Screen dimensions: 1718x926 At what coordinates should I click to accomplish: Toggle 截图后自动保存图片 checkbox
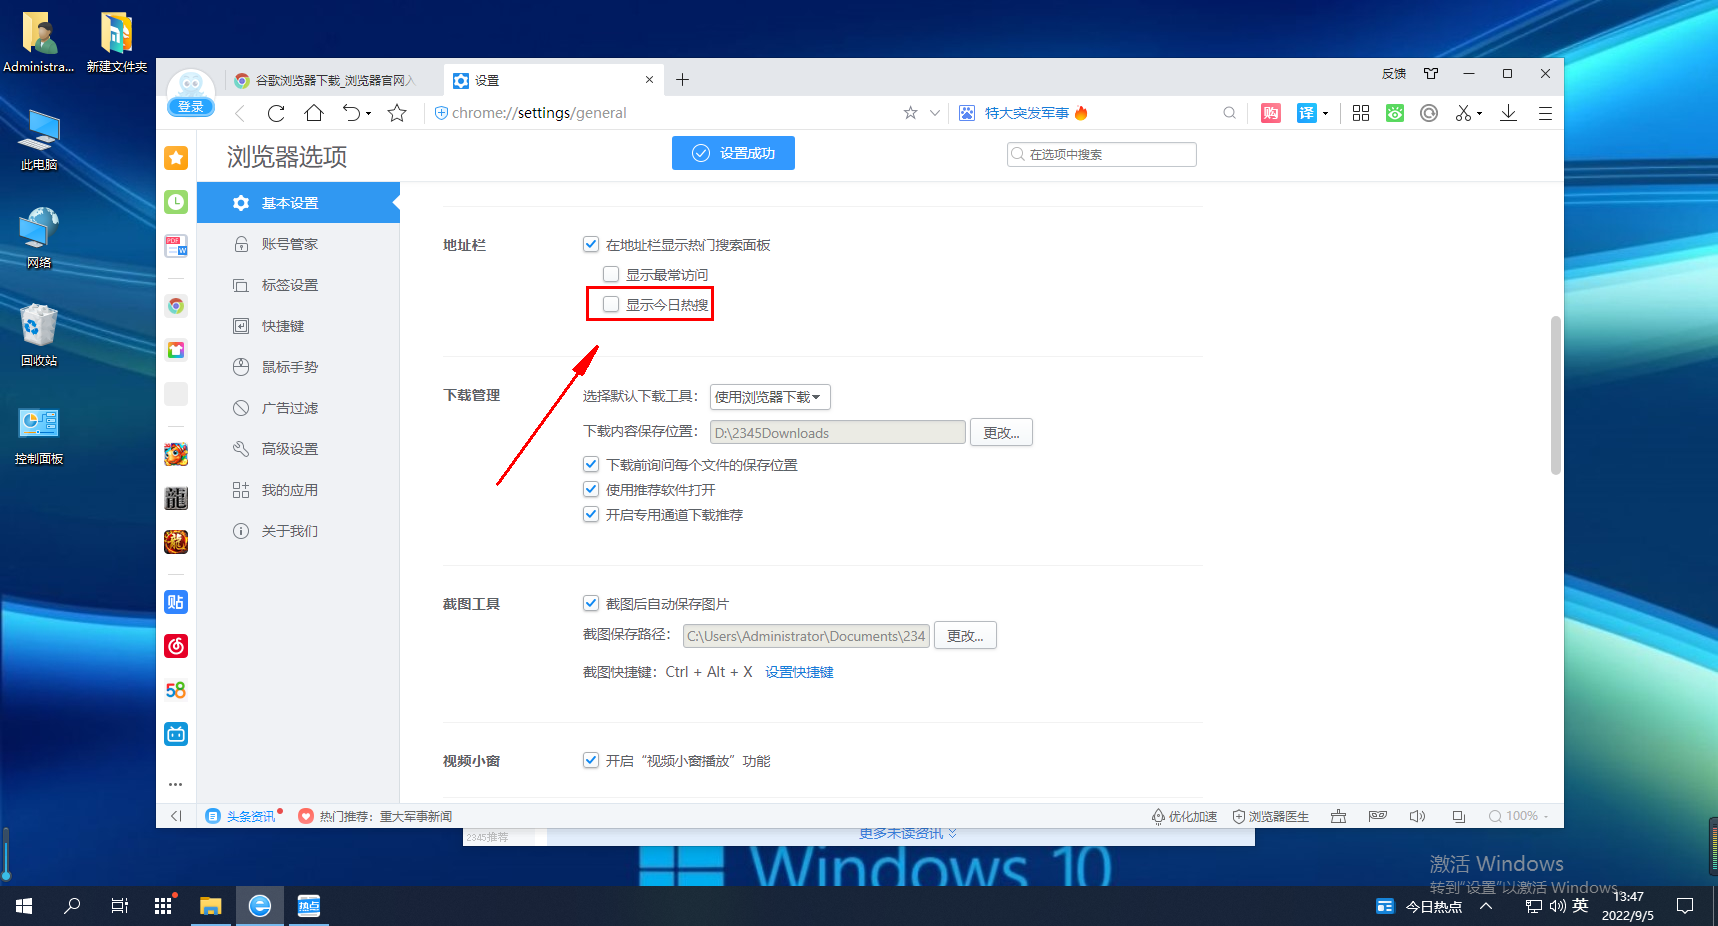coord(591,603)
